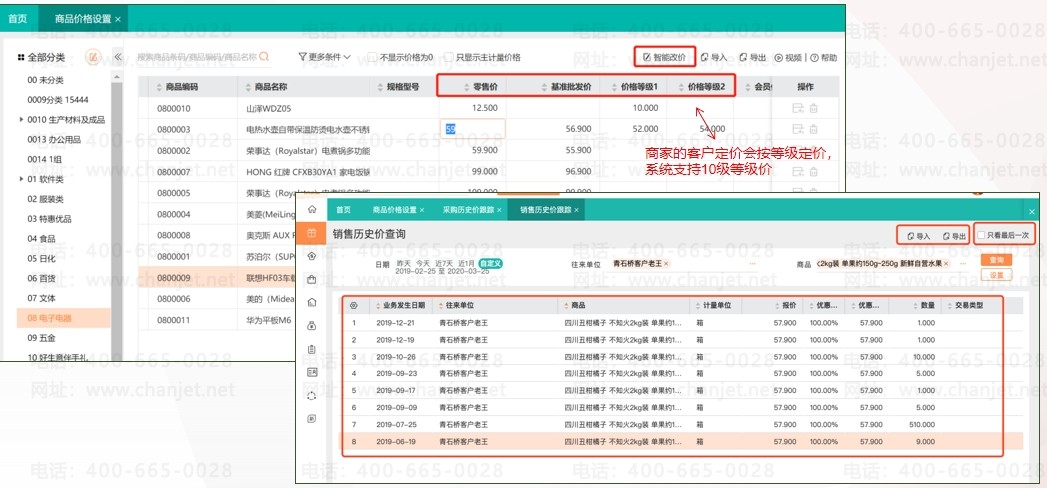Click the orange 查询 button
1047x488 pixels.
(996, 260)
